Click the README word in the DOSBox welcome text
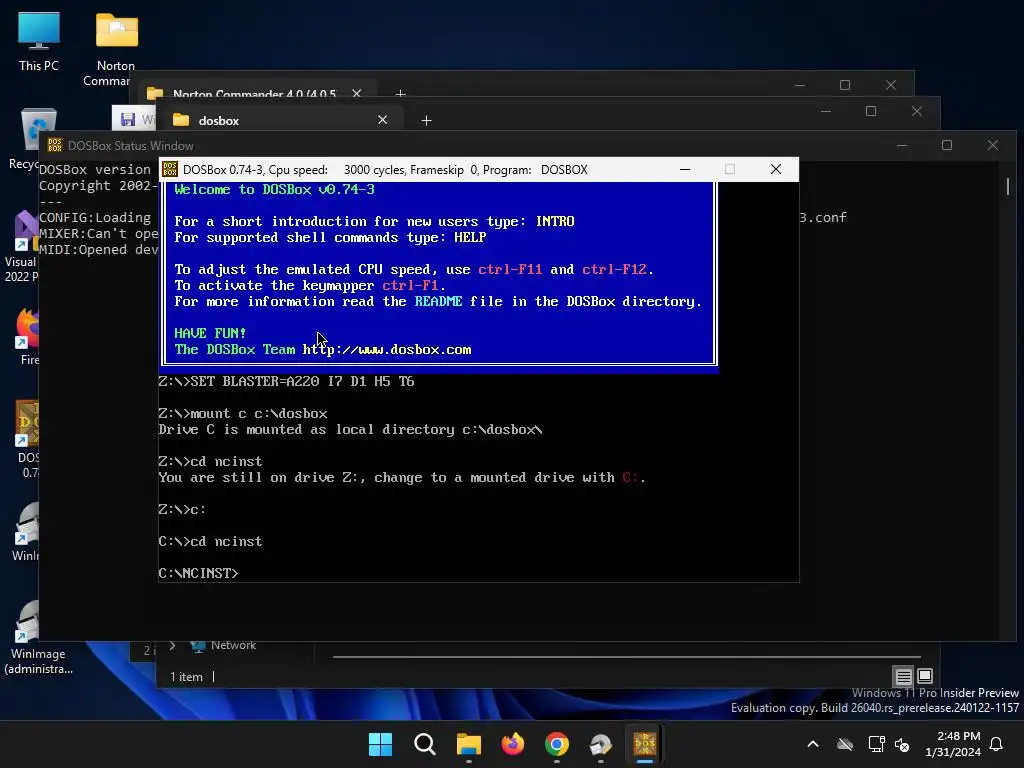Image resolution: width=1024 pixels, height=768 pixels. coord(438,301)
